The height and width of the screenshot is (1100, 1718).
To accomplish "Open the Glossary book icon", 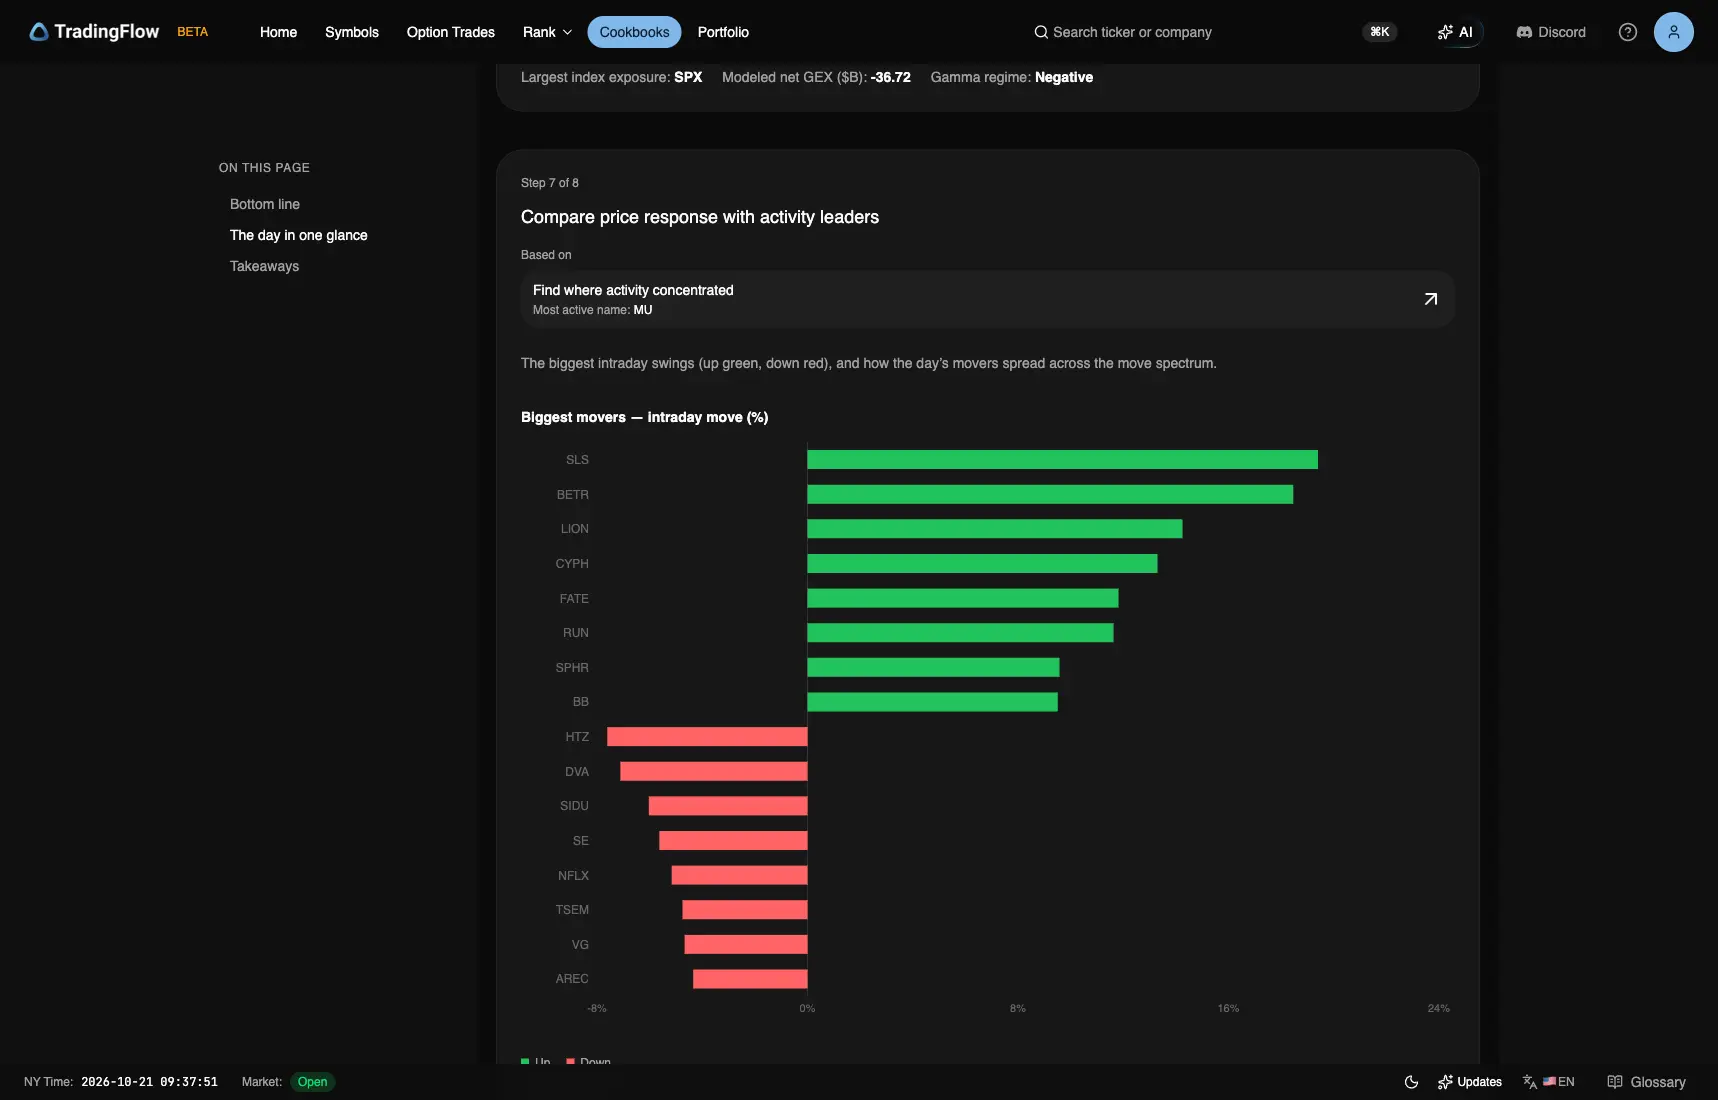I will [x=1614, y=1082].
